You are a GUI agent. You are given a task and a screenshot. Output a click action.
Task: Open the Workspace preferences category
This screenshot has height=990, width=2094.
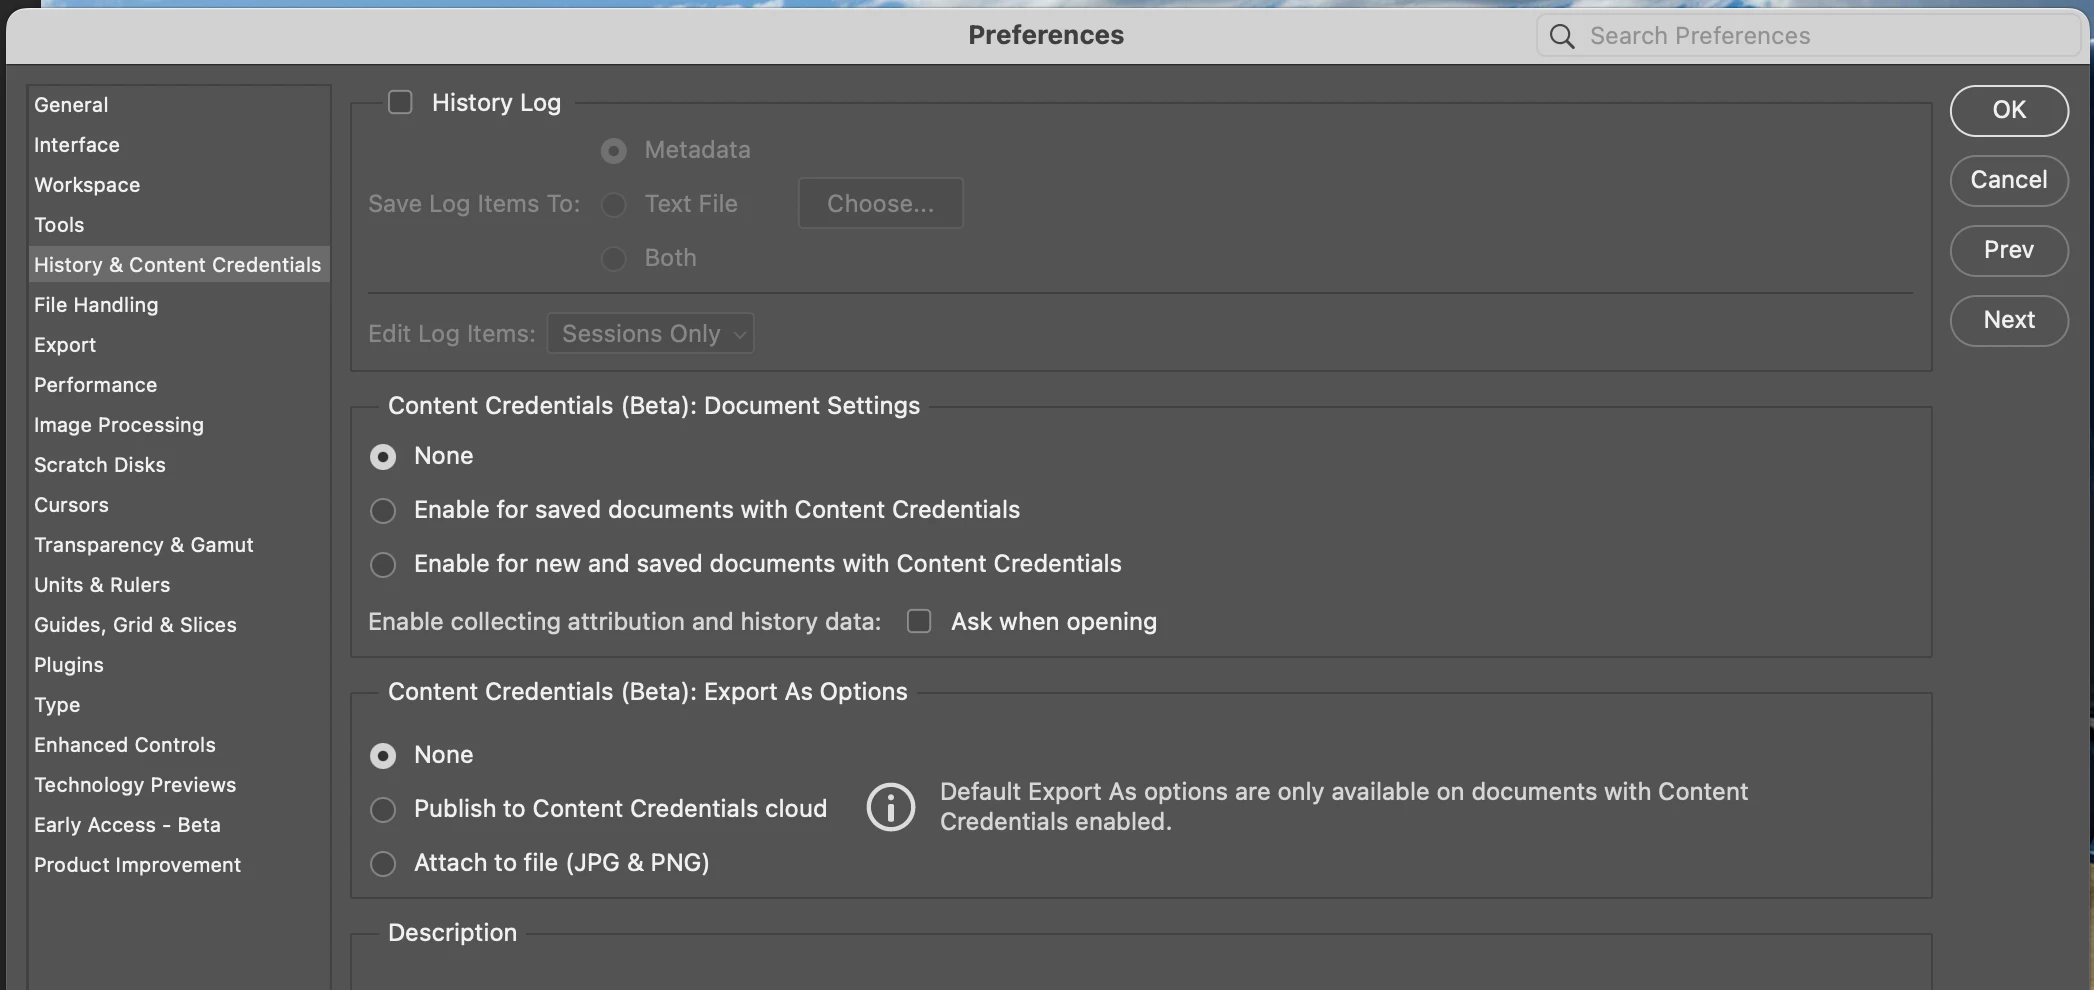tap(179, 185)
